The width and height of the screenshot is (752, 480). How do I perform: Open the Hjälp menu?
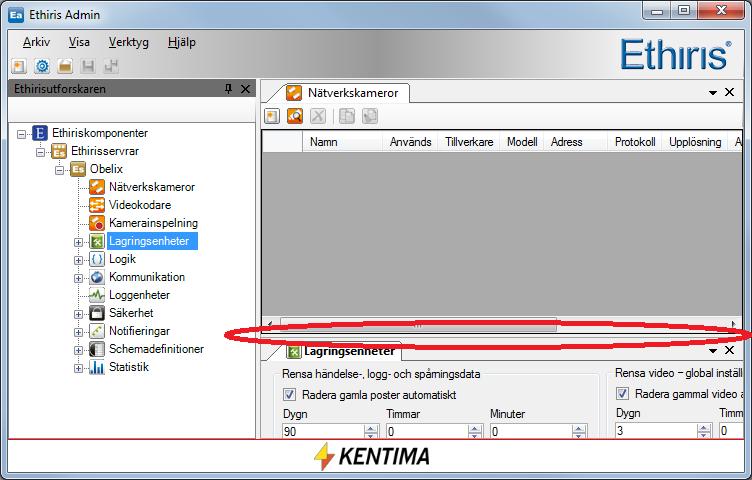click(182, 42)
